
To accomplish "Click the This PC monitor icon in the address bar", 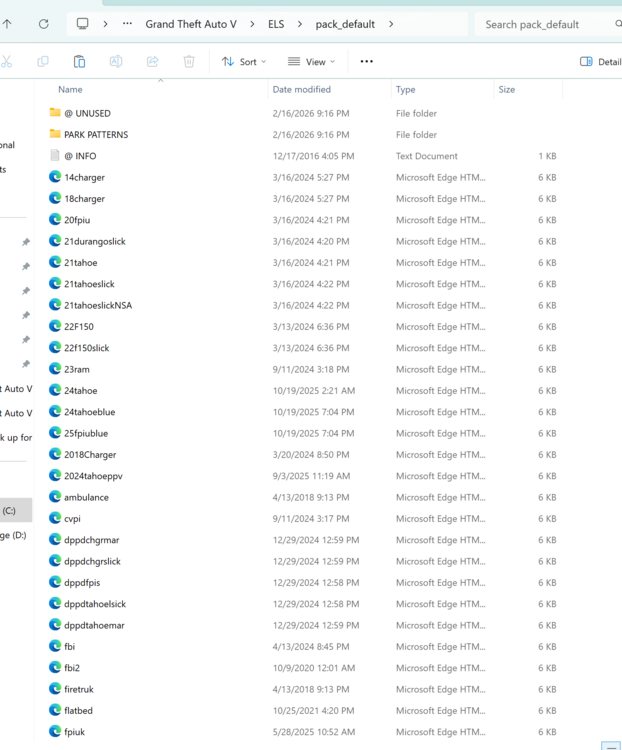I will (83, 24).
